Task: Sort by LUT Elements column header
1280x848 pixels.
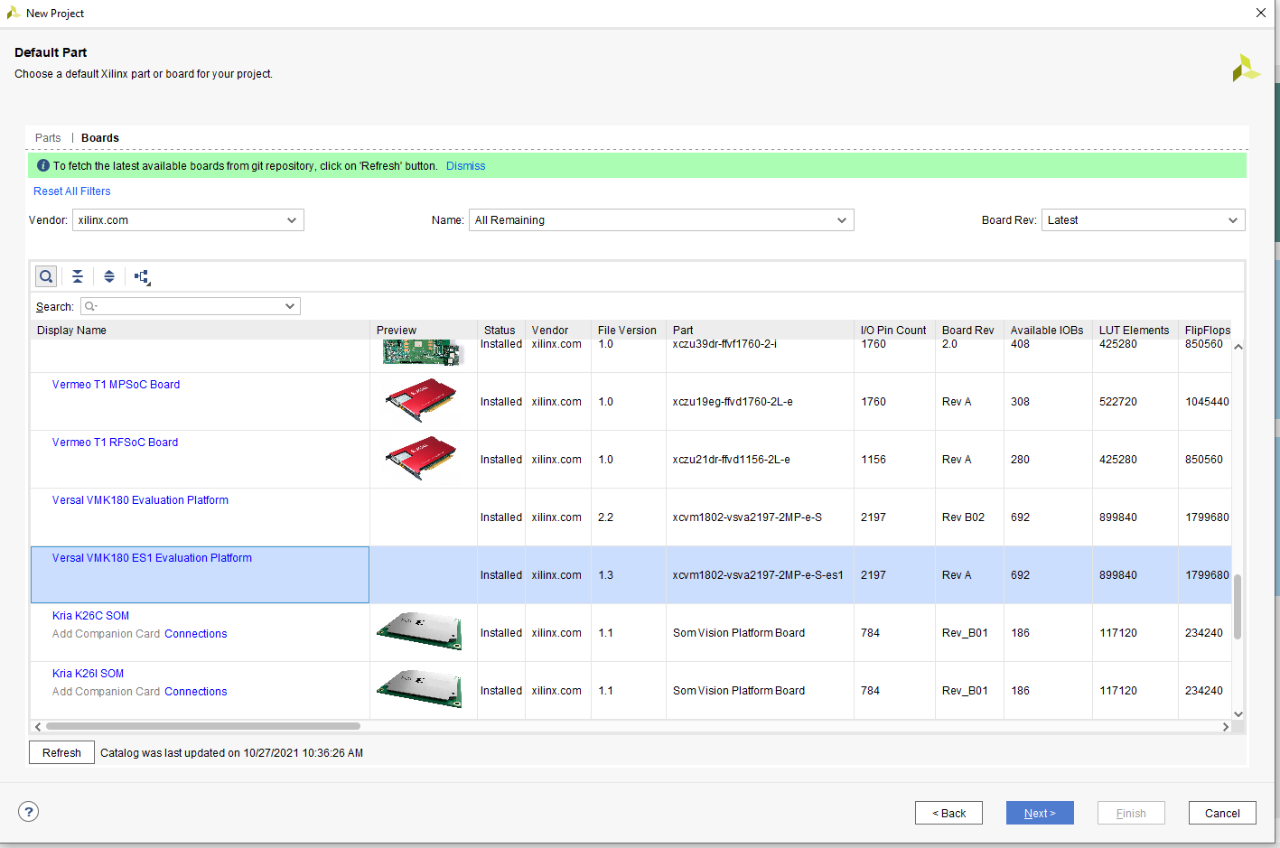Action: (1134, 330)
